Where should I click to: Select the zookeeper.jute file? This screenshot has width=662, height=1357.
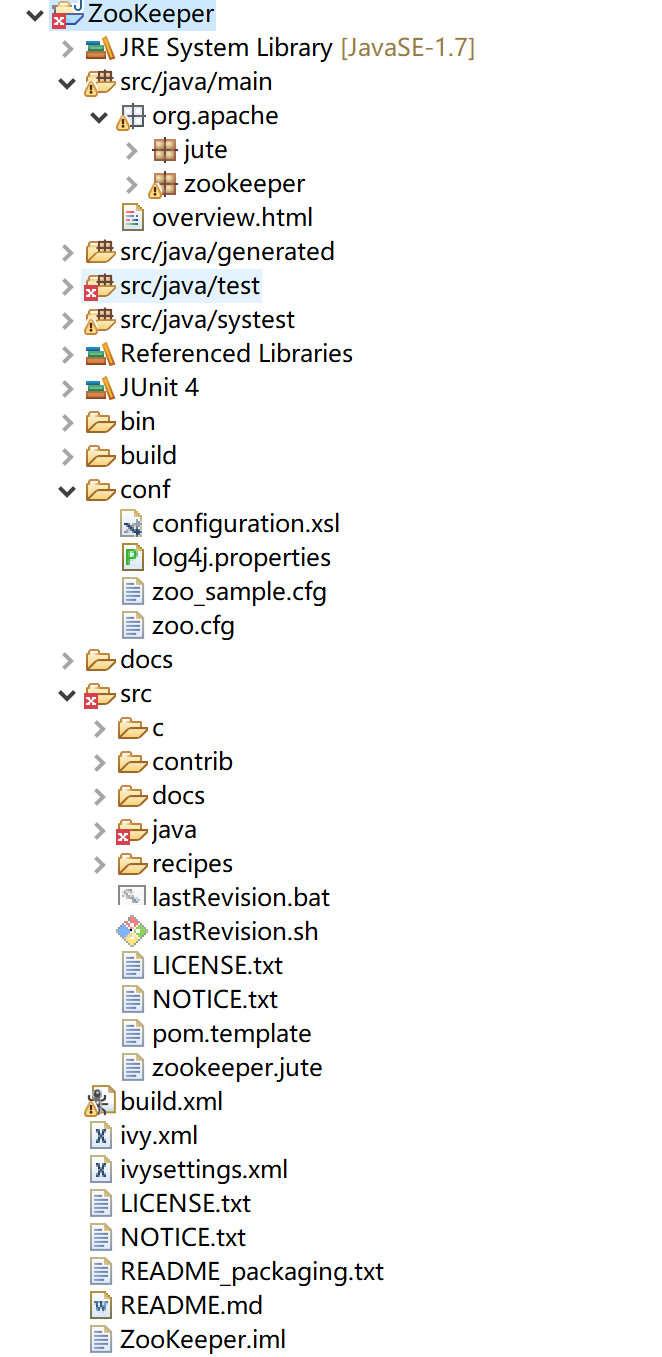coord(237,1068)
